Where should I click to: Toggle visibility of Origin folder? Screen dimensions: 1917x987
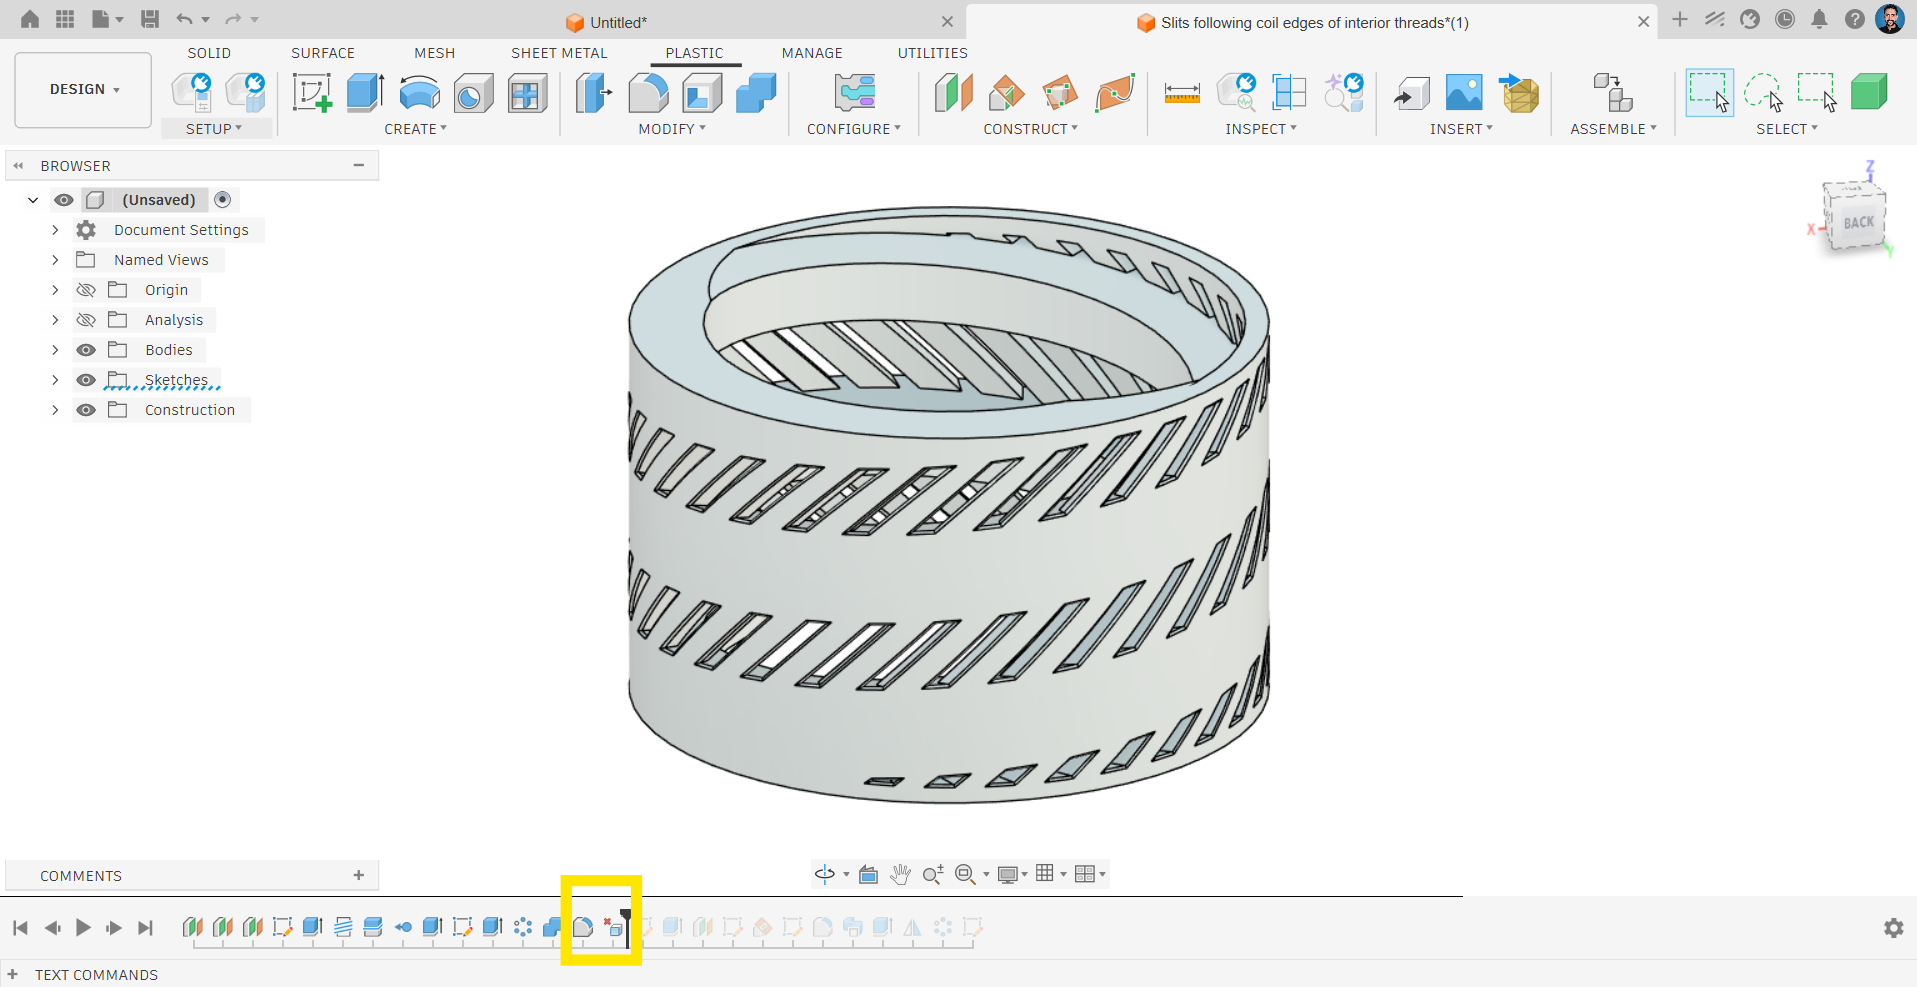tap(86, 290)
